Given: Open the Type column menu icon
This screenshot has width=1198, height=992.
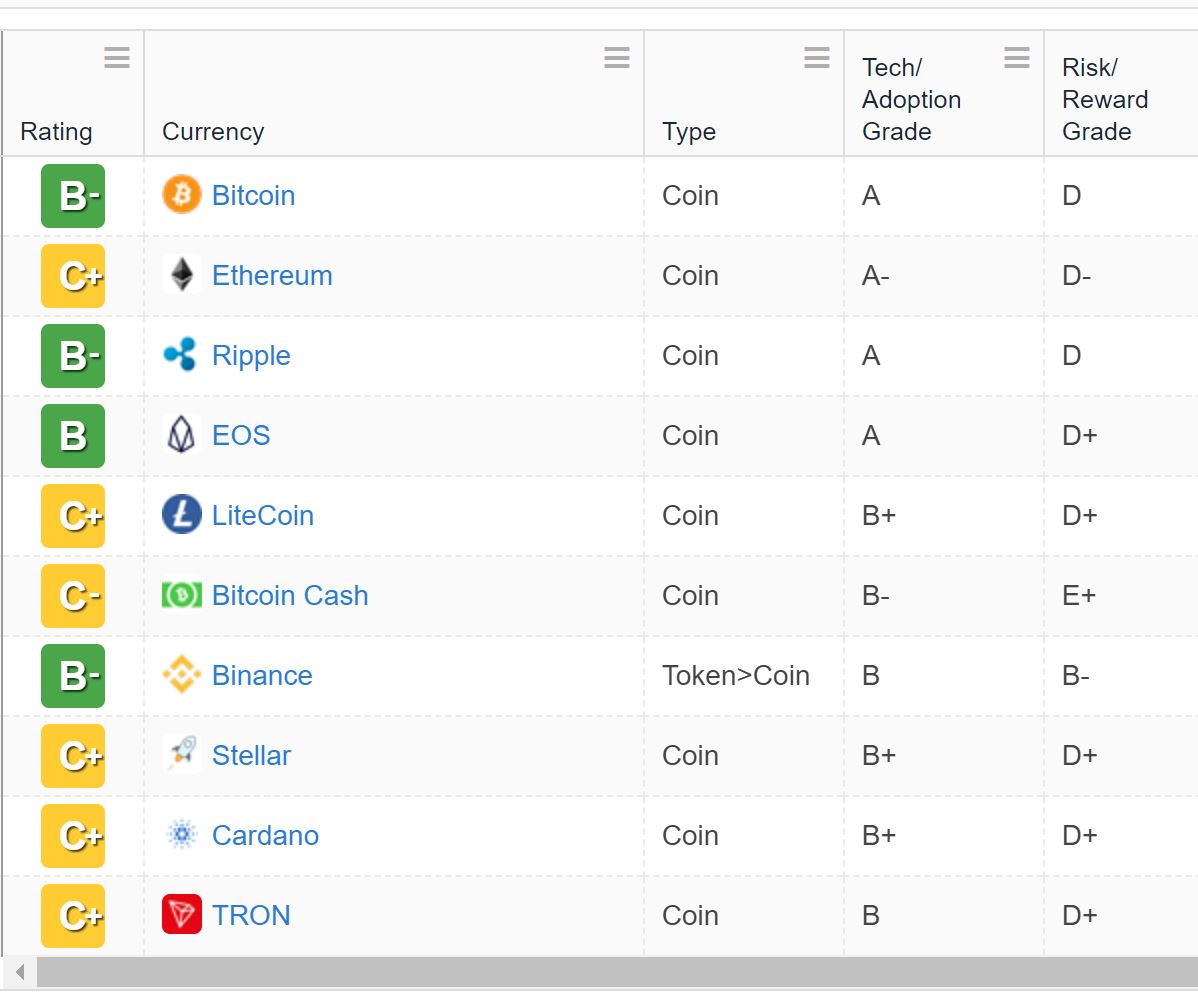Looking at the screenshot, I should click(817, 57).
